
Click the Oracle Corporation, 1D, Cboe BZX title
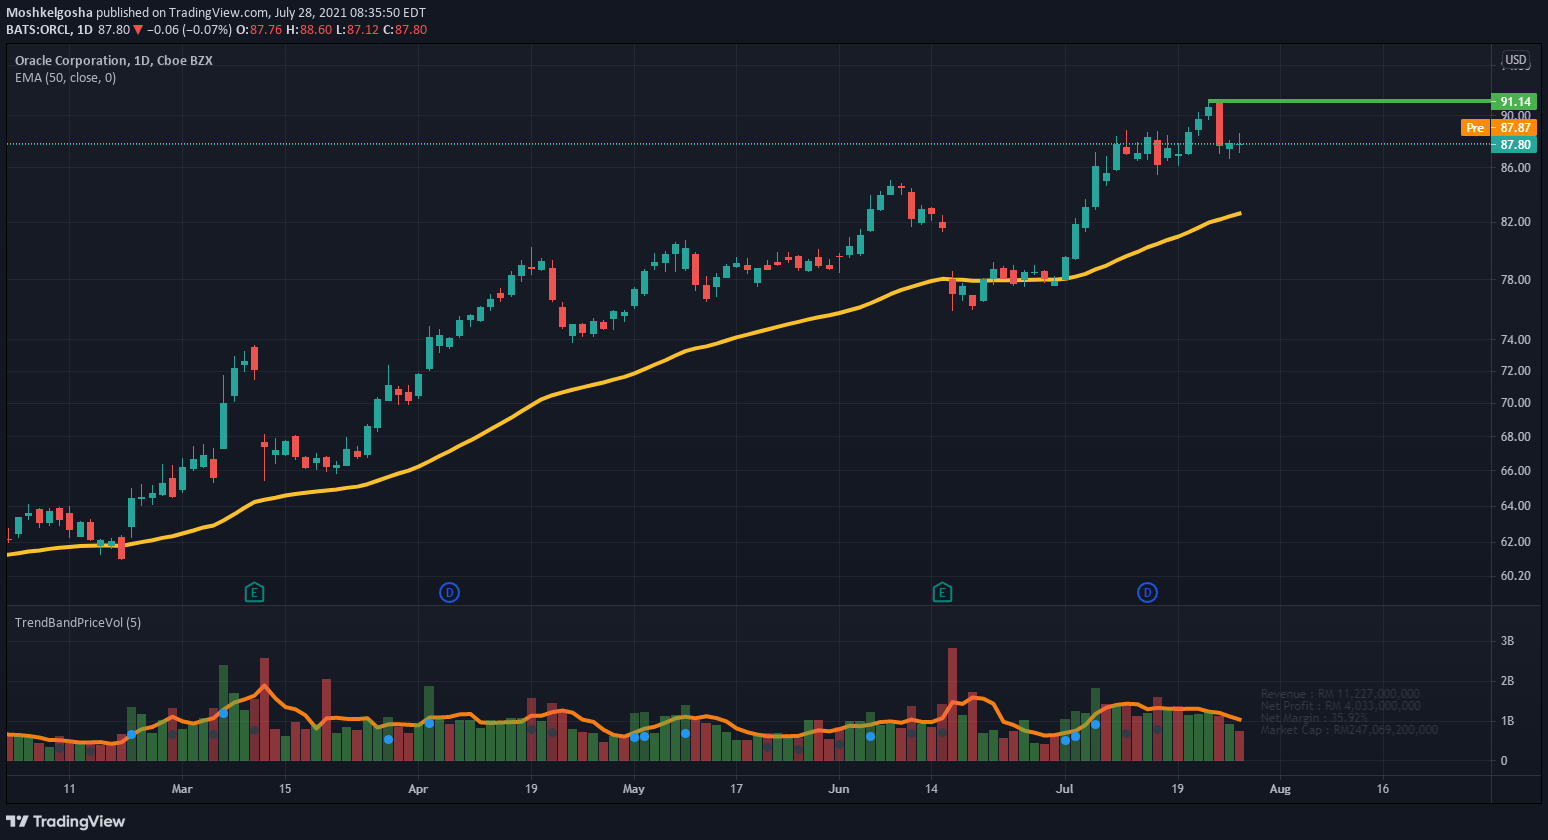click(x=114, y=60)
